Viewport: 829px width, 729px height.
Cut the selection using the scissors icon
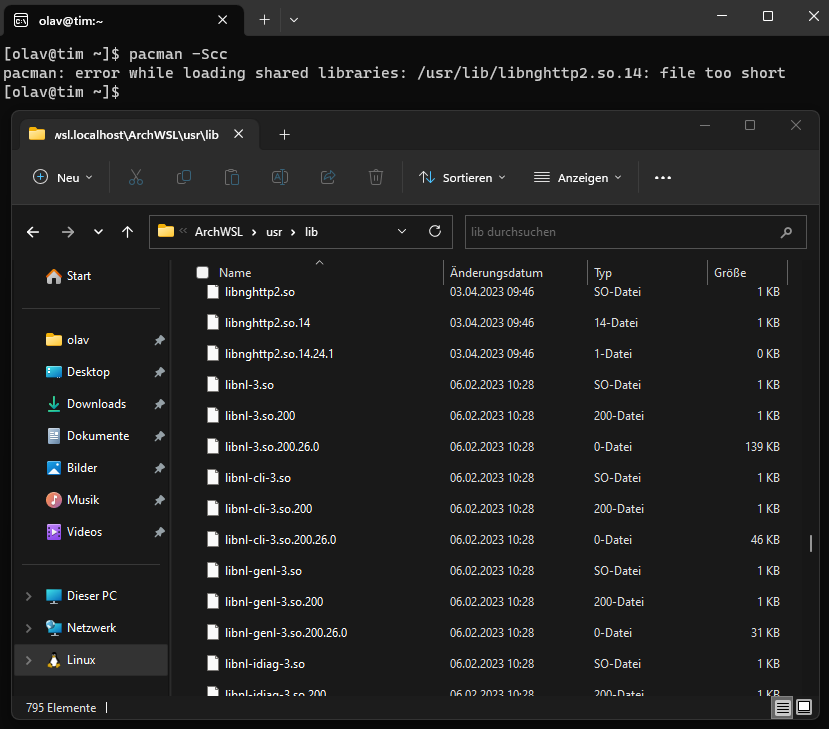pyautogui.click(x=135, y=177)
